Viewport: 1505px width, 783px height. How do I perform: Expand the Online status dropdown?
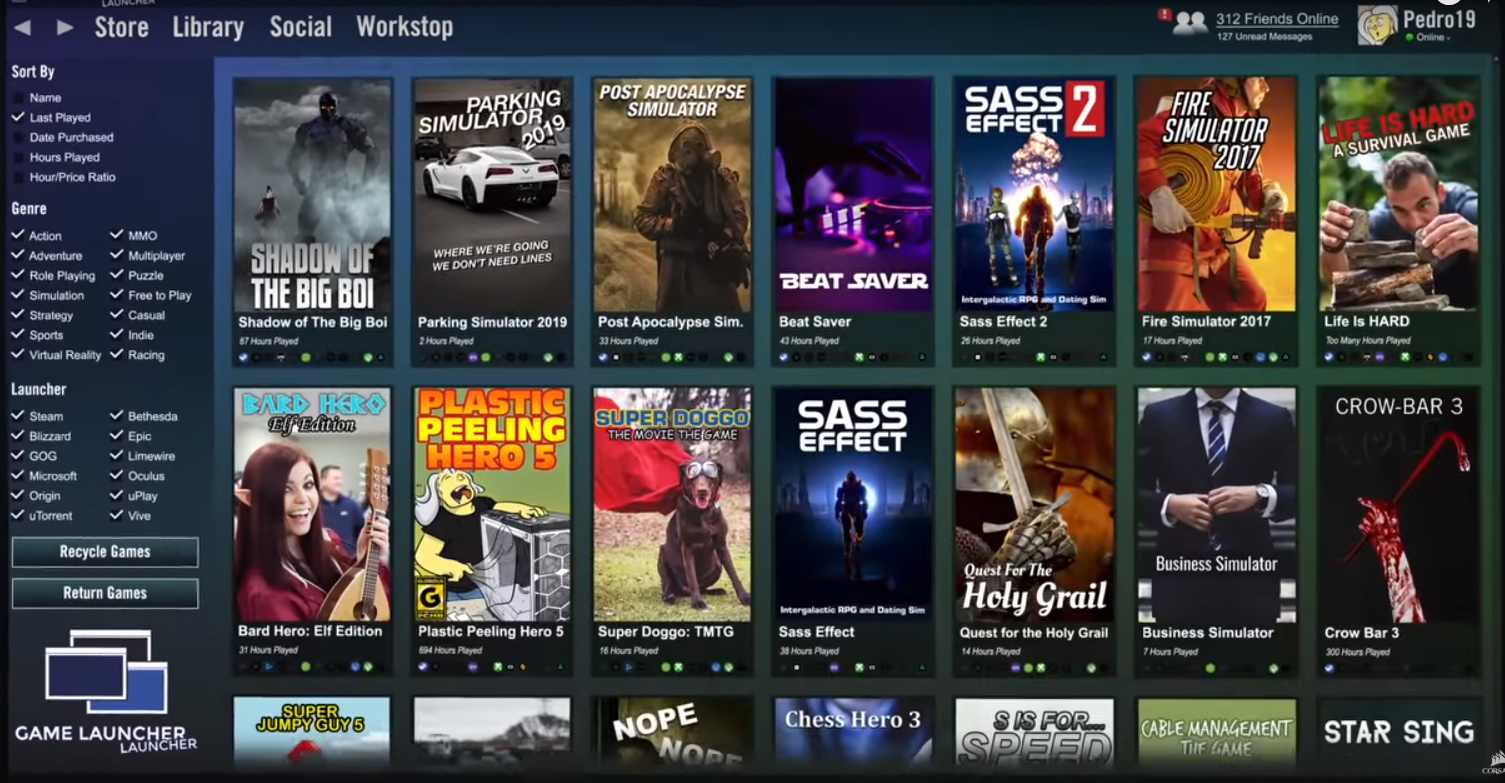pyautogui.click(x=1428, y=38)
